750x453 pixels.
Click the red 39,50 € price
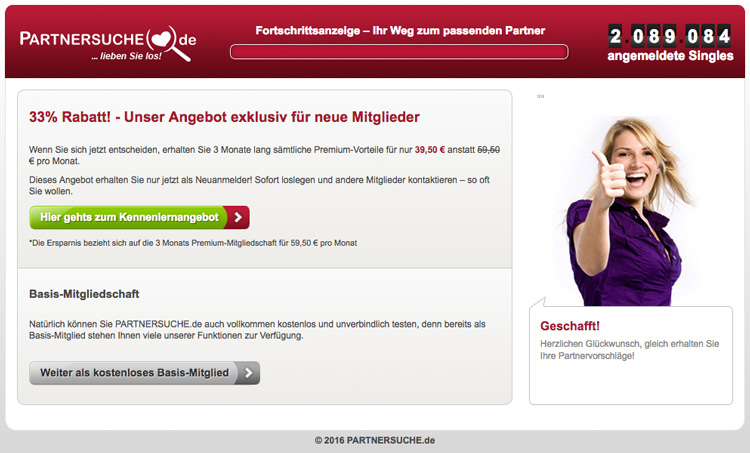click(430, 150)
